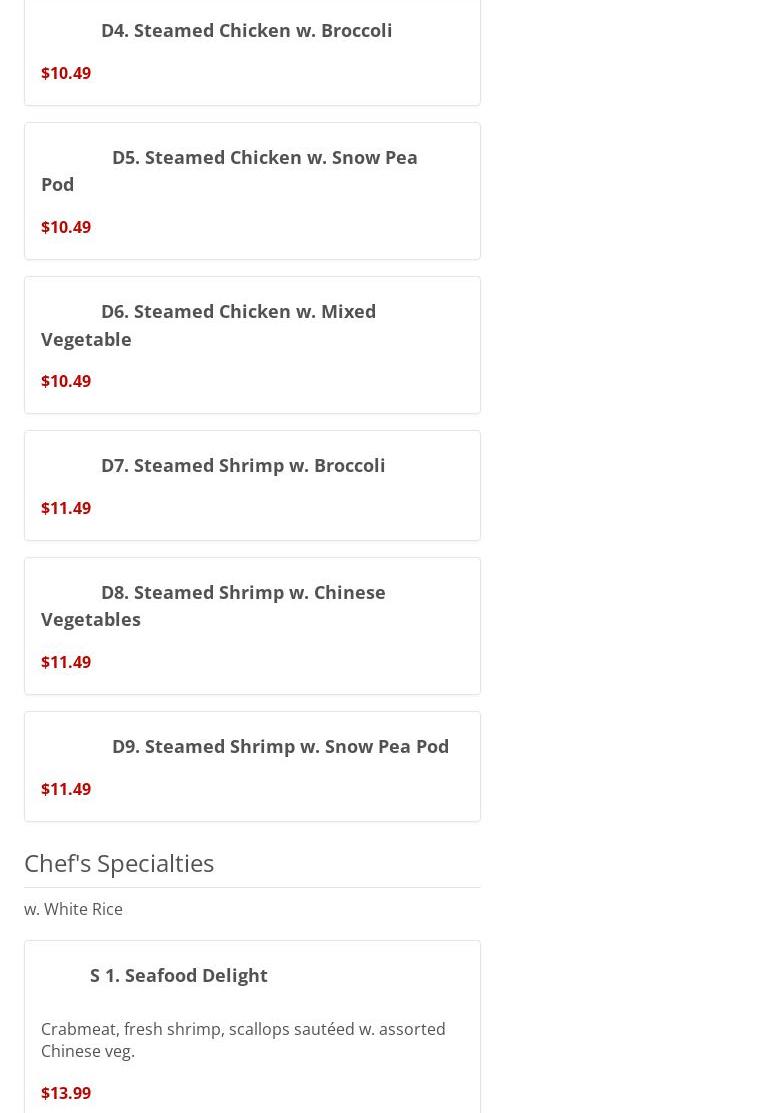Screen dimensions: 770x1113
Task: Open S 1. Seafood Delight item
Action: click(179, 976)
